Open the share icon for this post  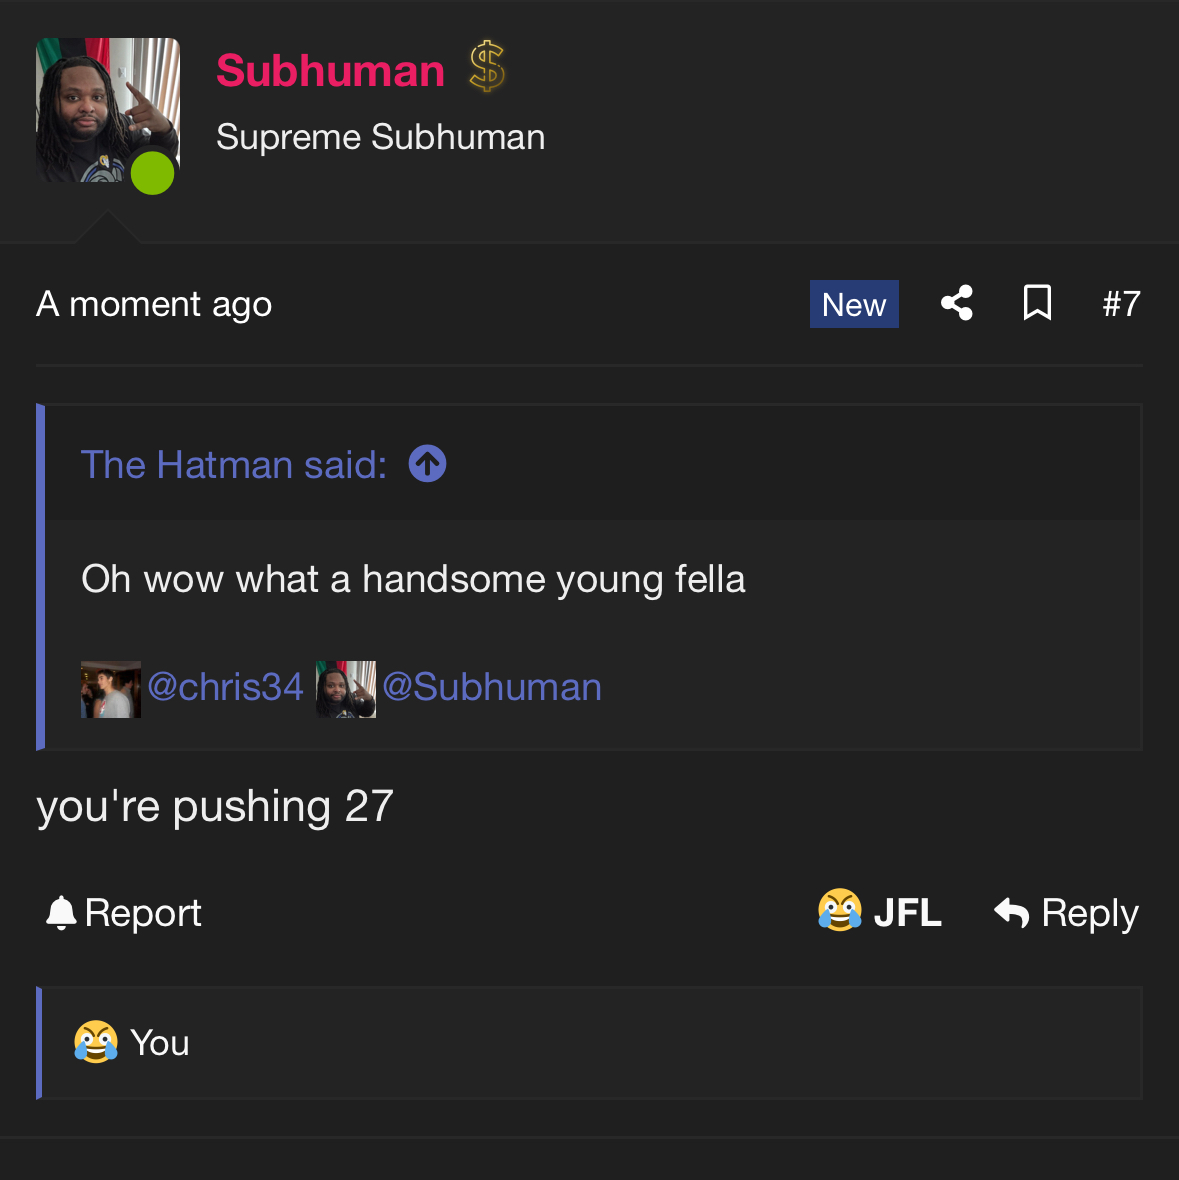[x=956, y=303]
